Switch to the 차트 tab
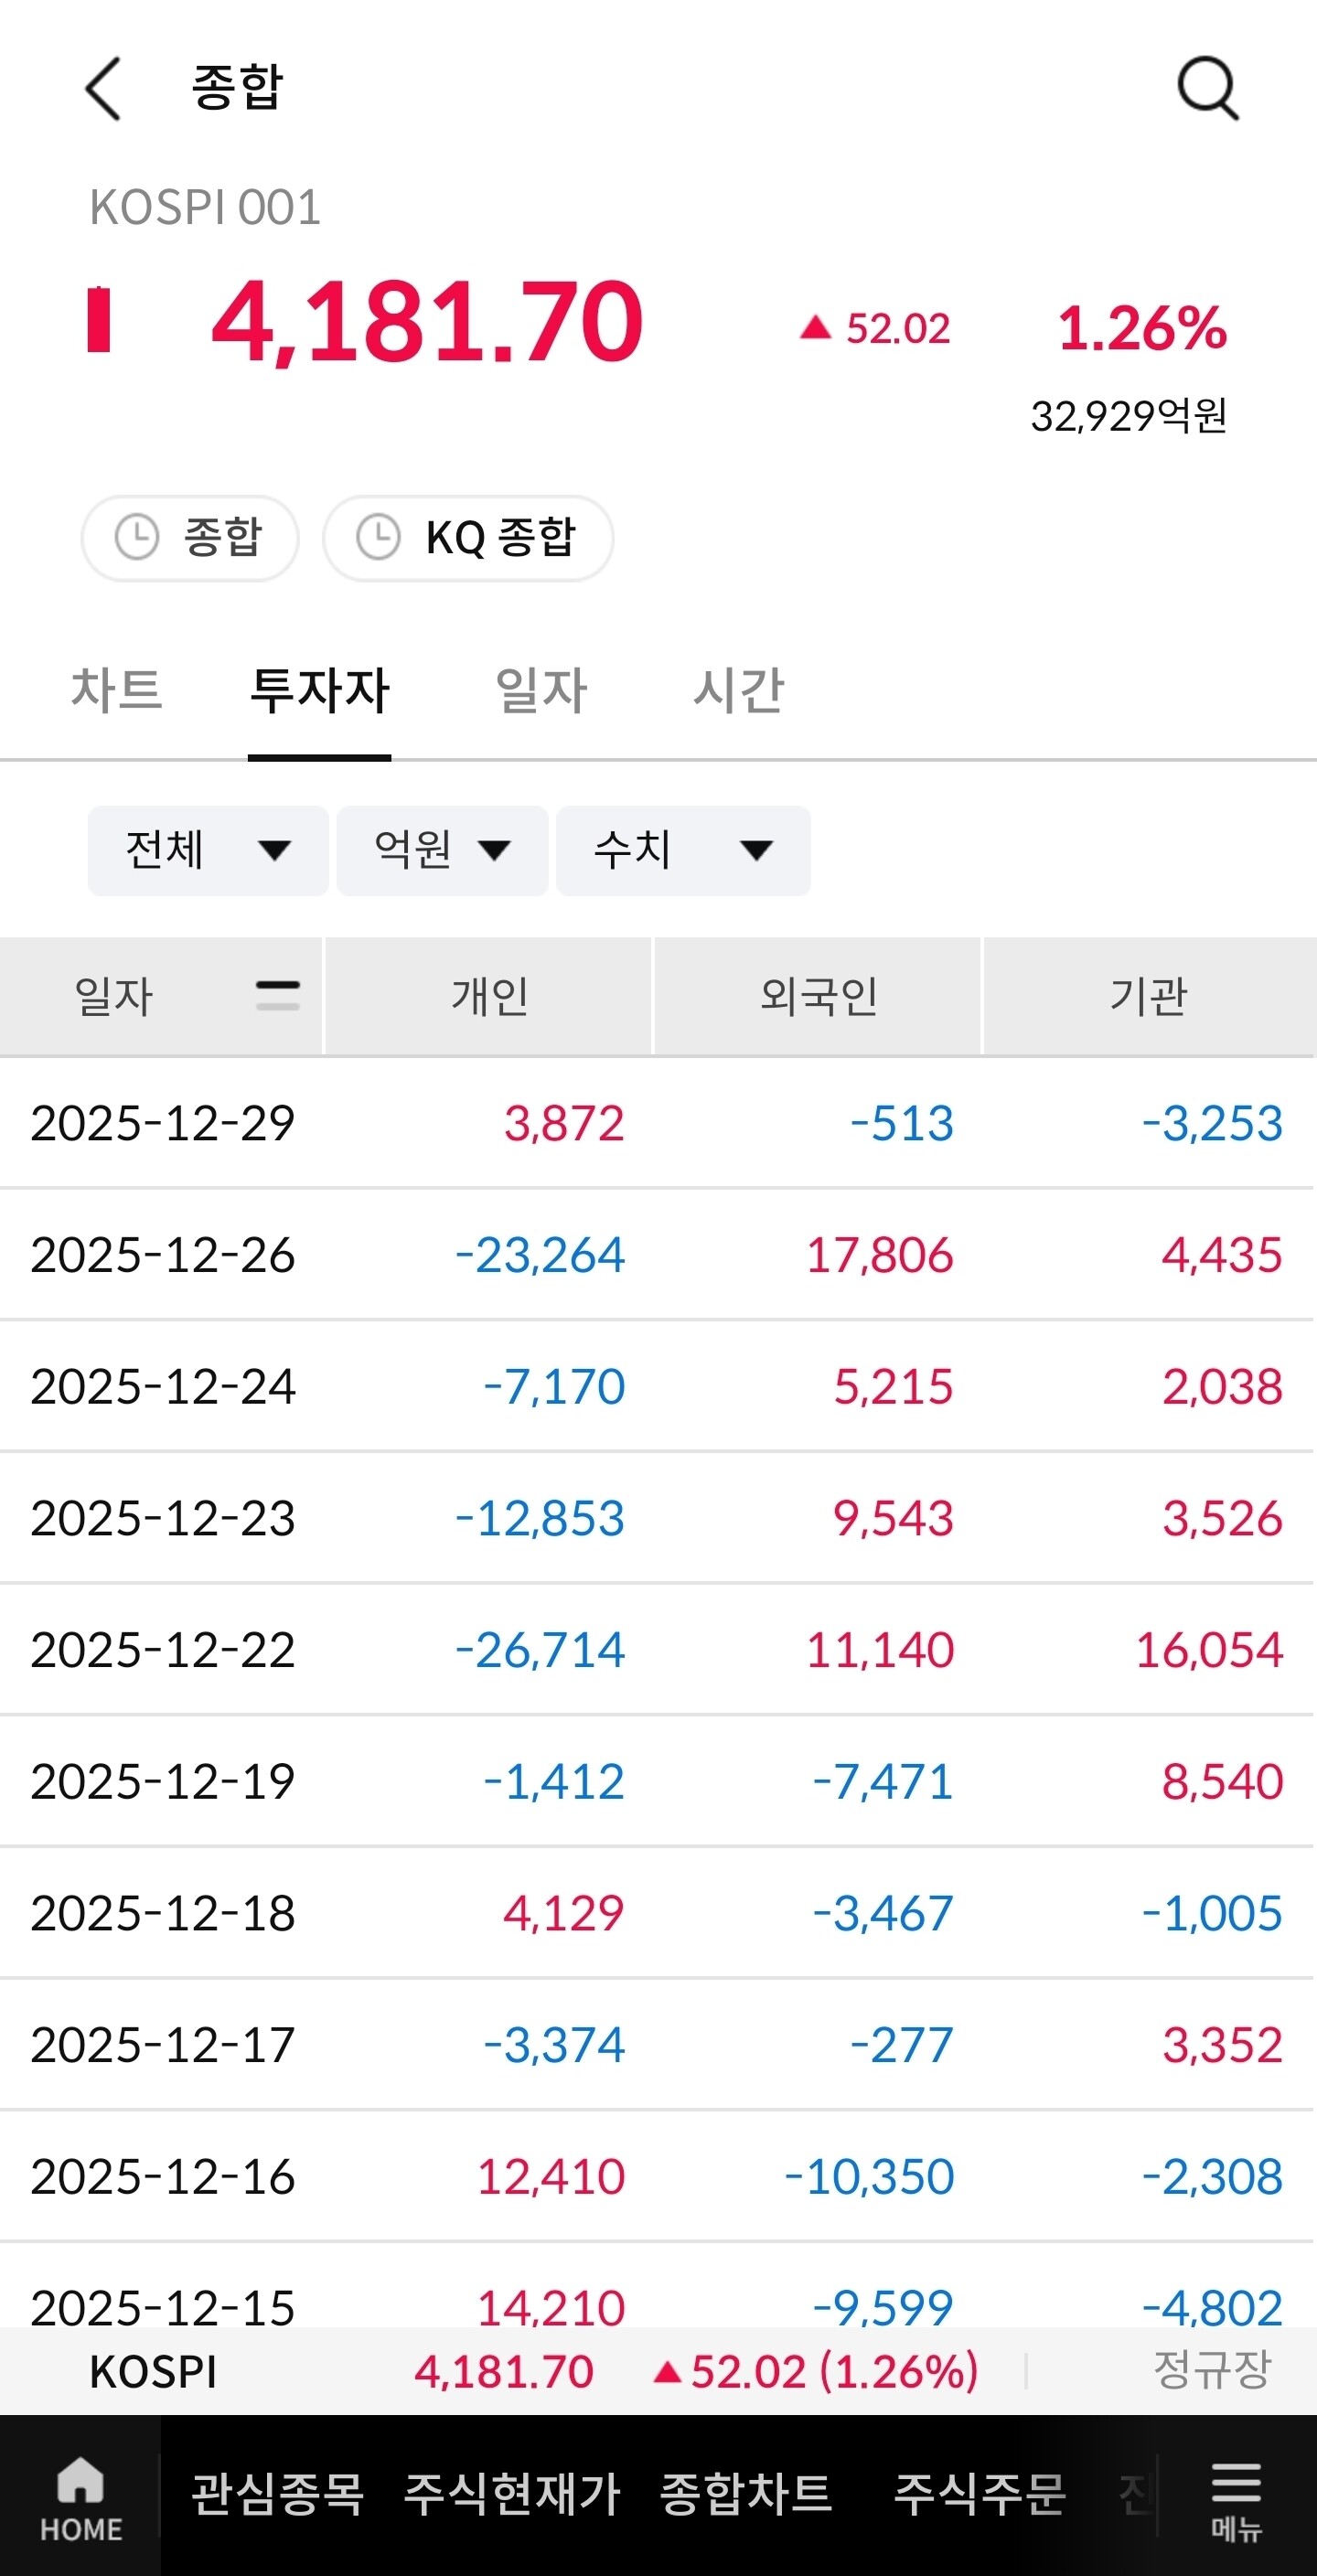The image size is (1317, 2576). click(117, 690)
